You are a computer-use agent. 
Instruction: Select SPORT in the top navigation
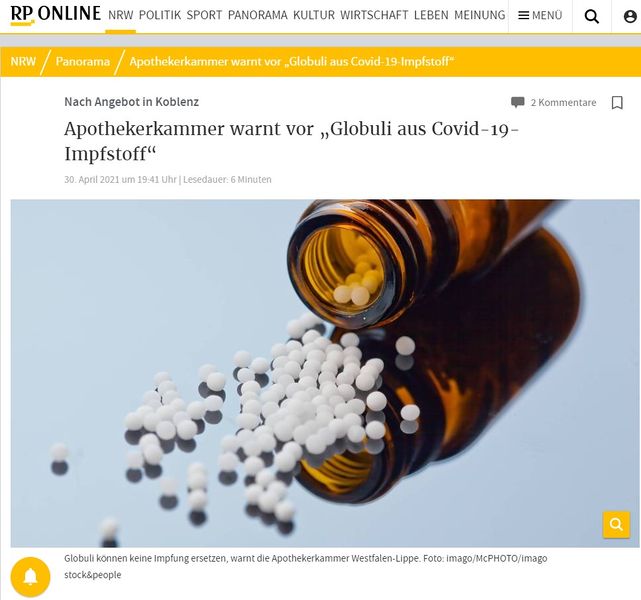pos(204,16)
